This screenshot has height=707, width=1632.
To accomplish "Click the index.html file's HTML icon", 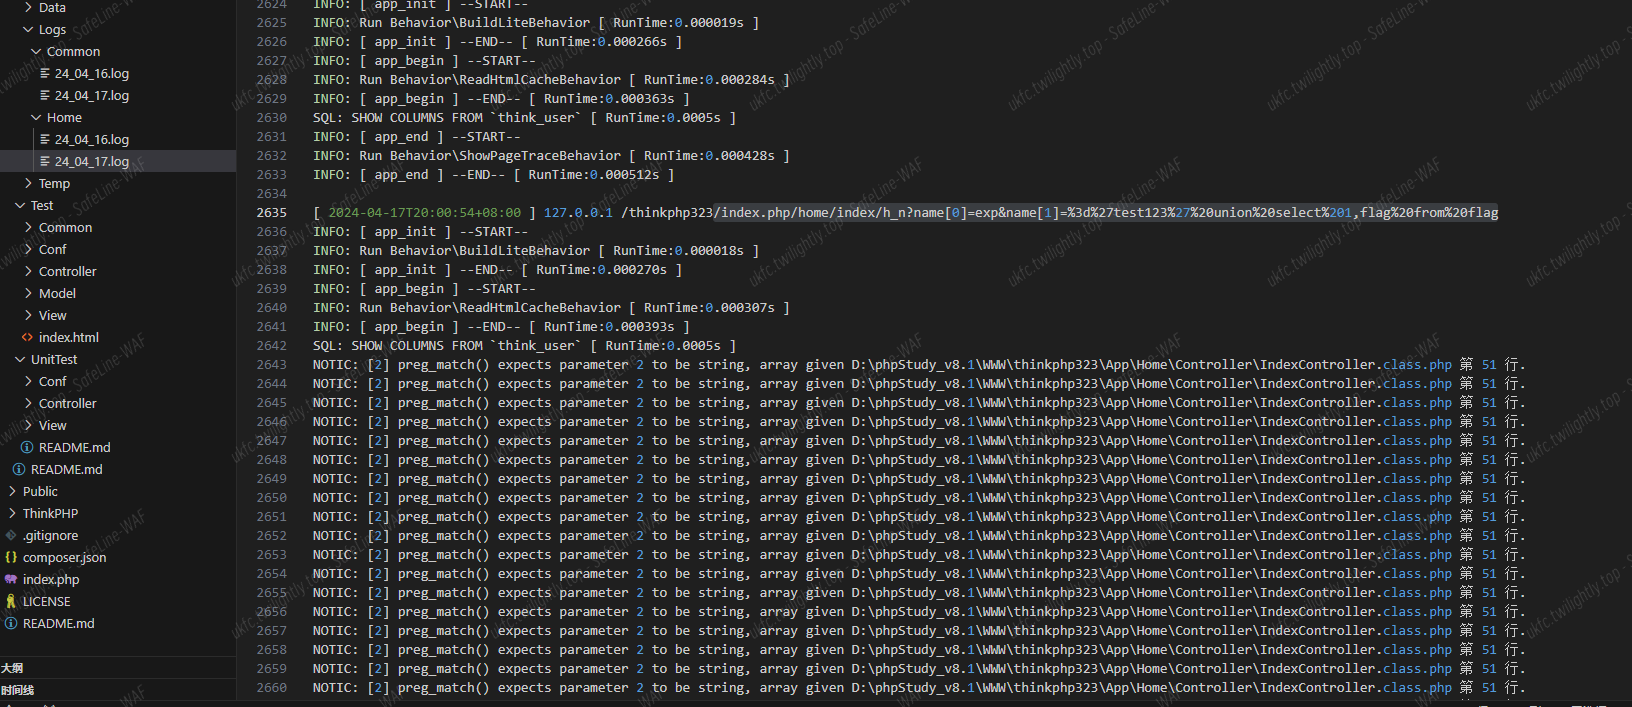I will 28,338.
